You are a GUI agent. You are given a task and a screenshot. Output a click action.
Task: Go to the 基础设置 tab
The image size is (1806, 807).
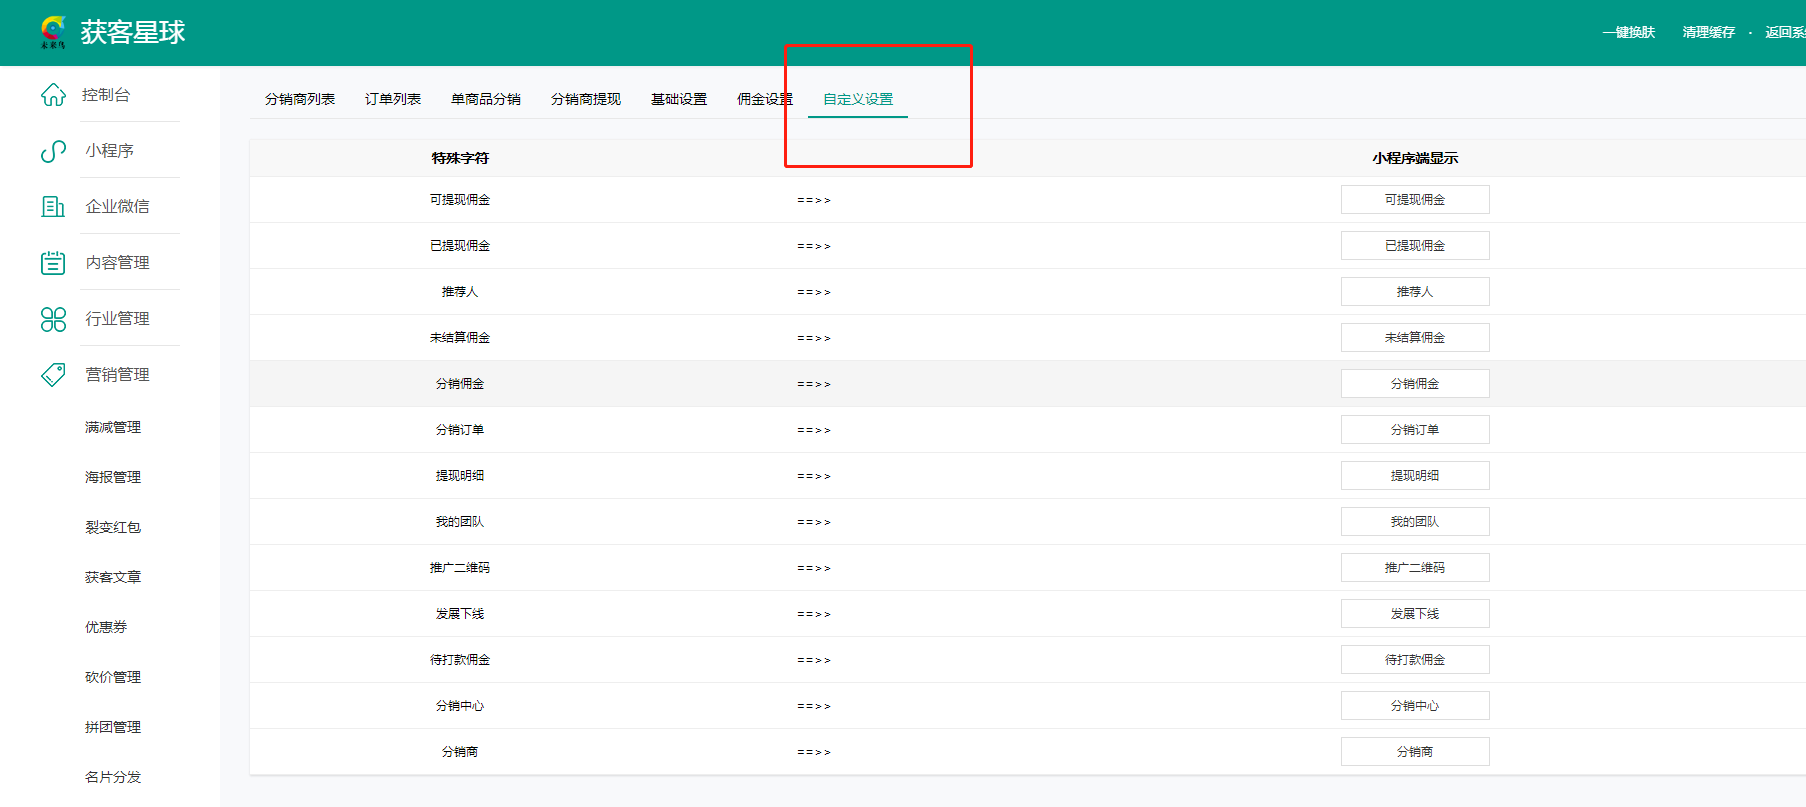tap(679, 99)
